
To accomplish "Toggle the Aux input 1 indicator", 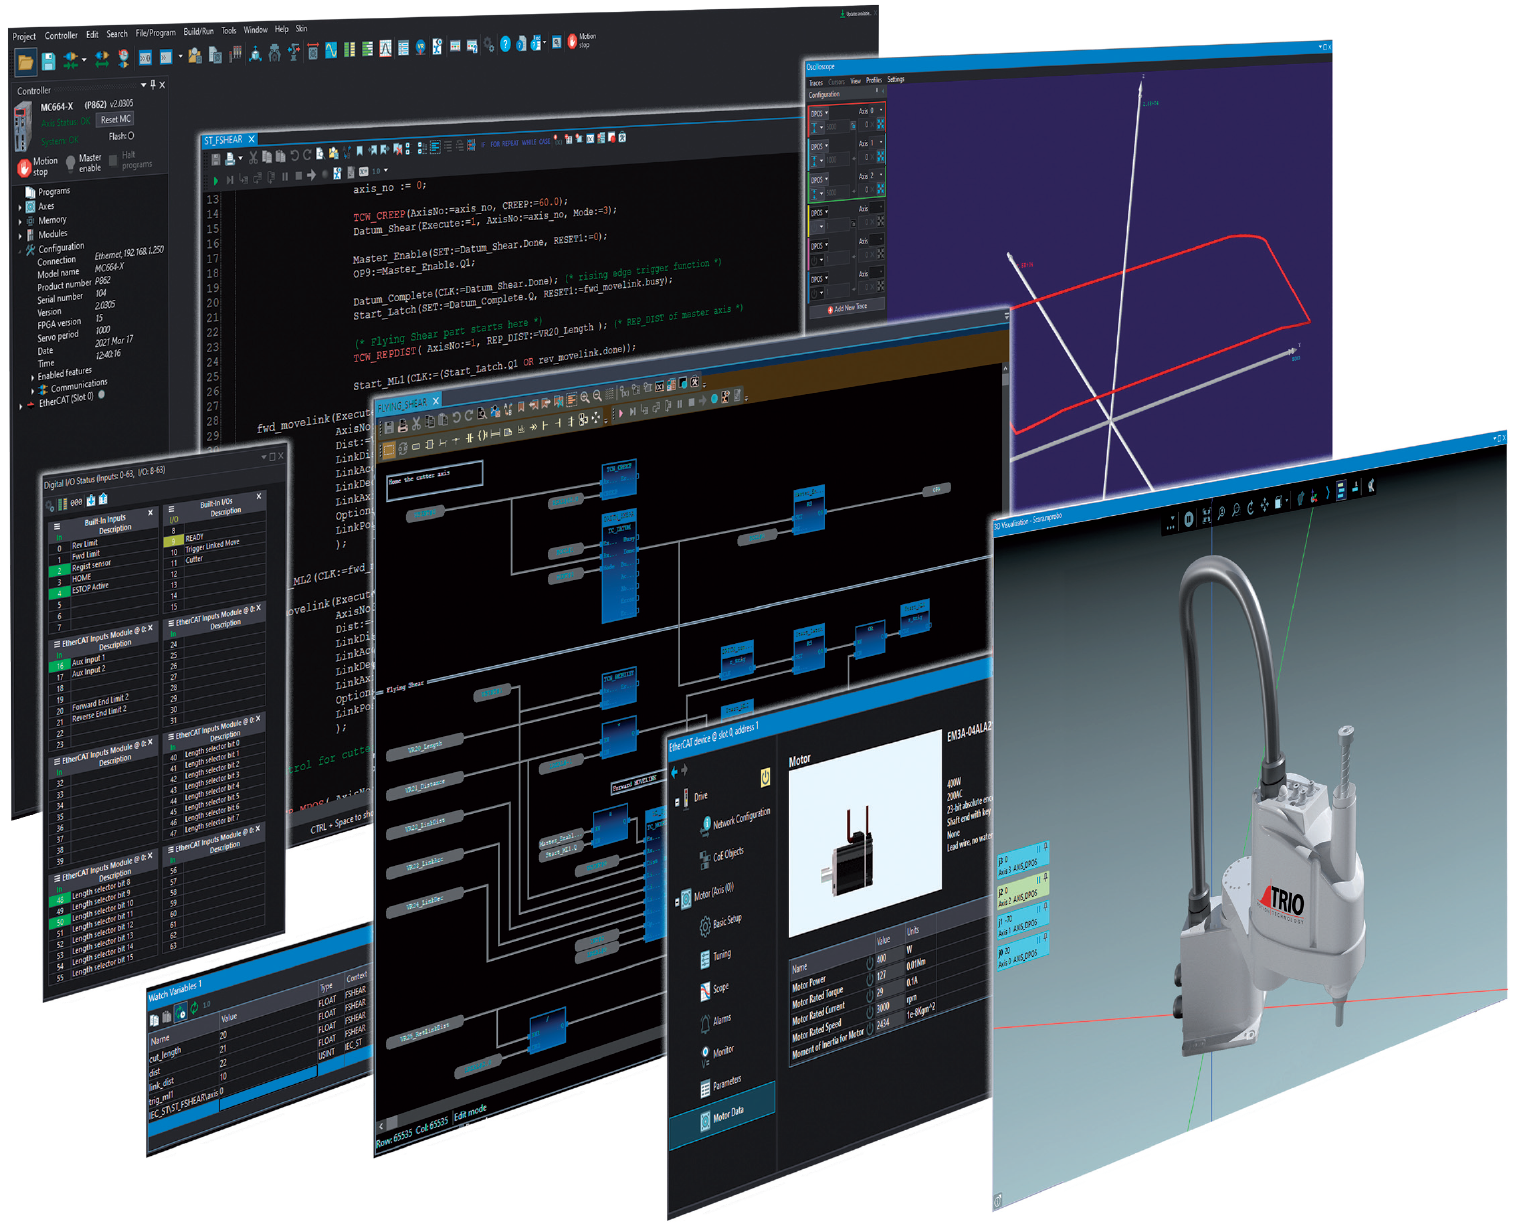I will click(x=58, y=666).
